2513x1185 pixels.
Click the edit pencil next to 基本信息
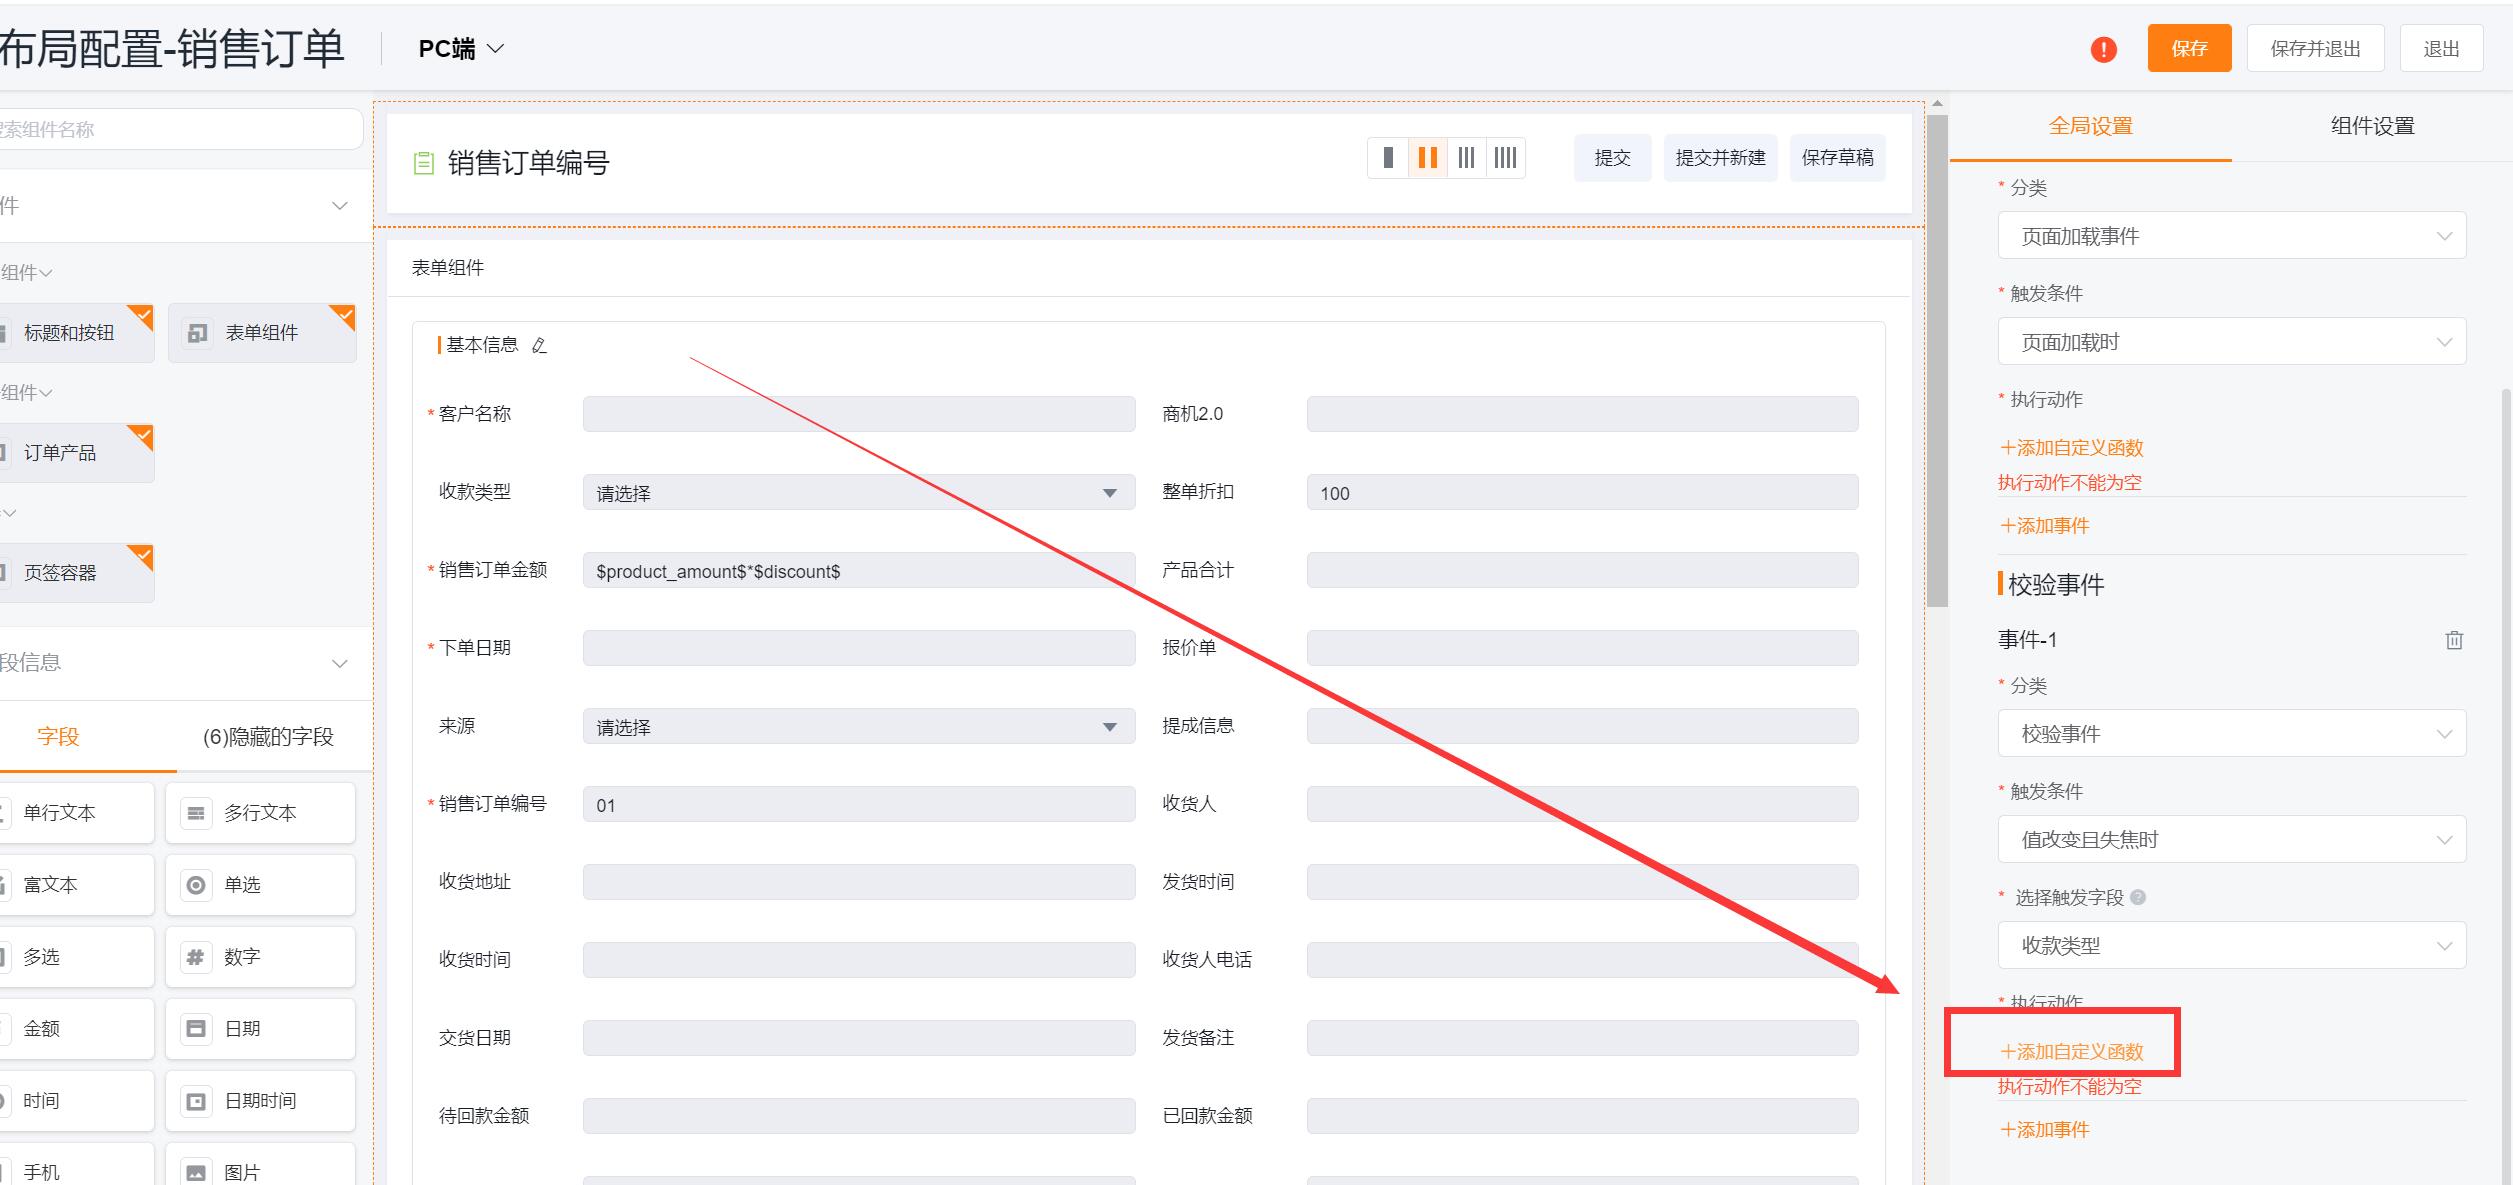539,346
